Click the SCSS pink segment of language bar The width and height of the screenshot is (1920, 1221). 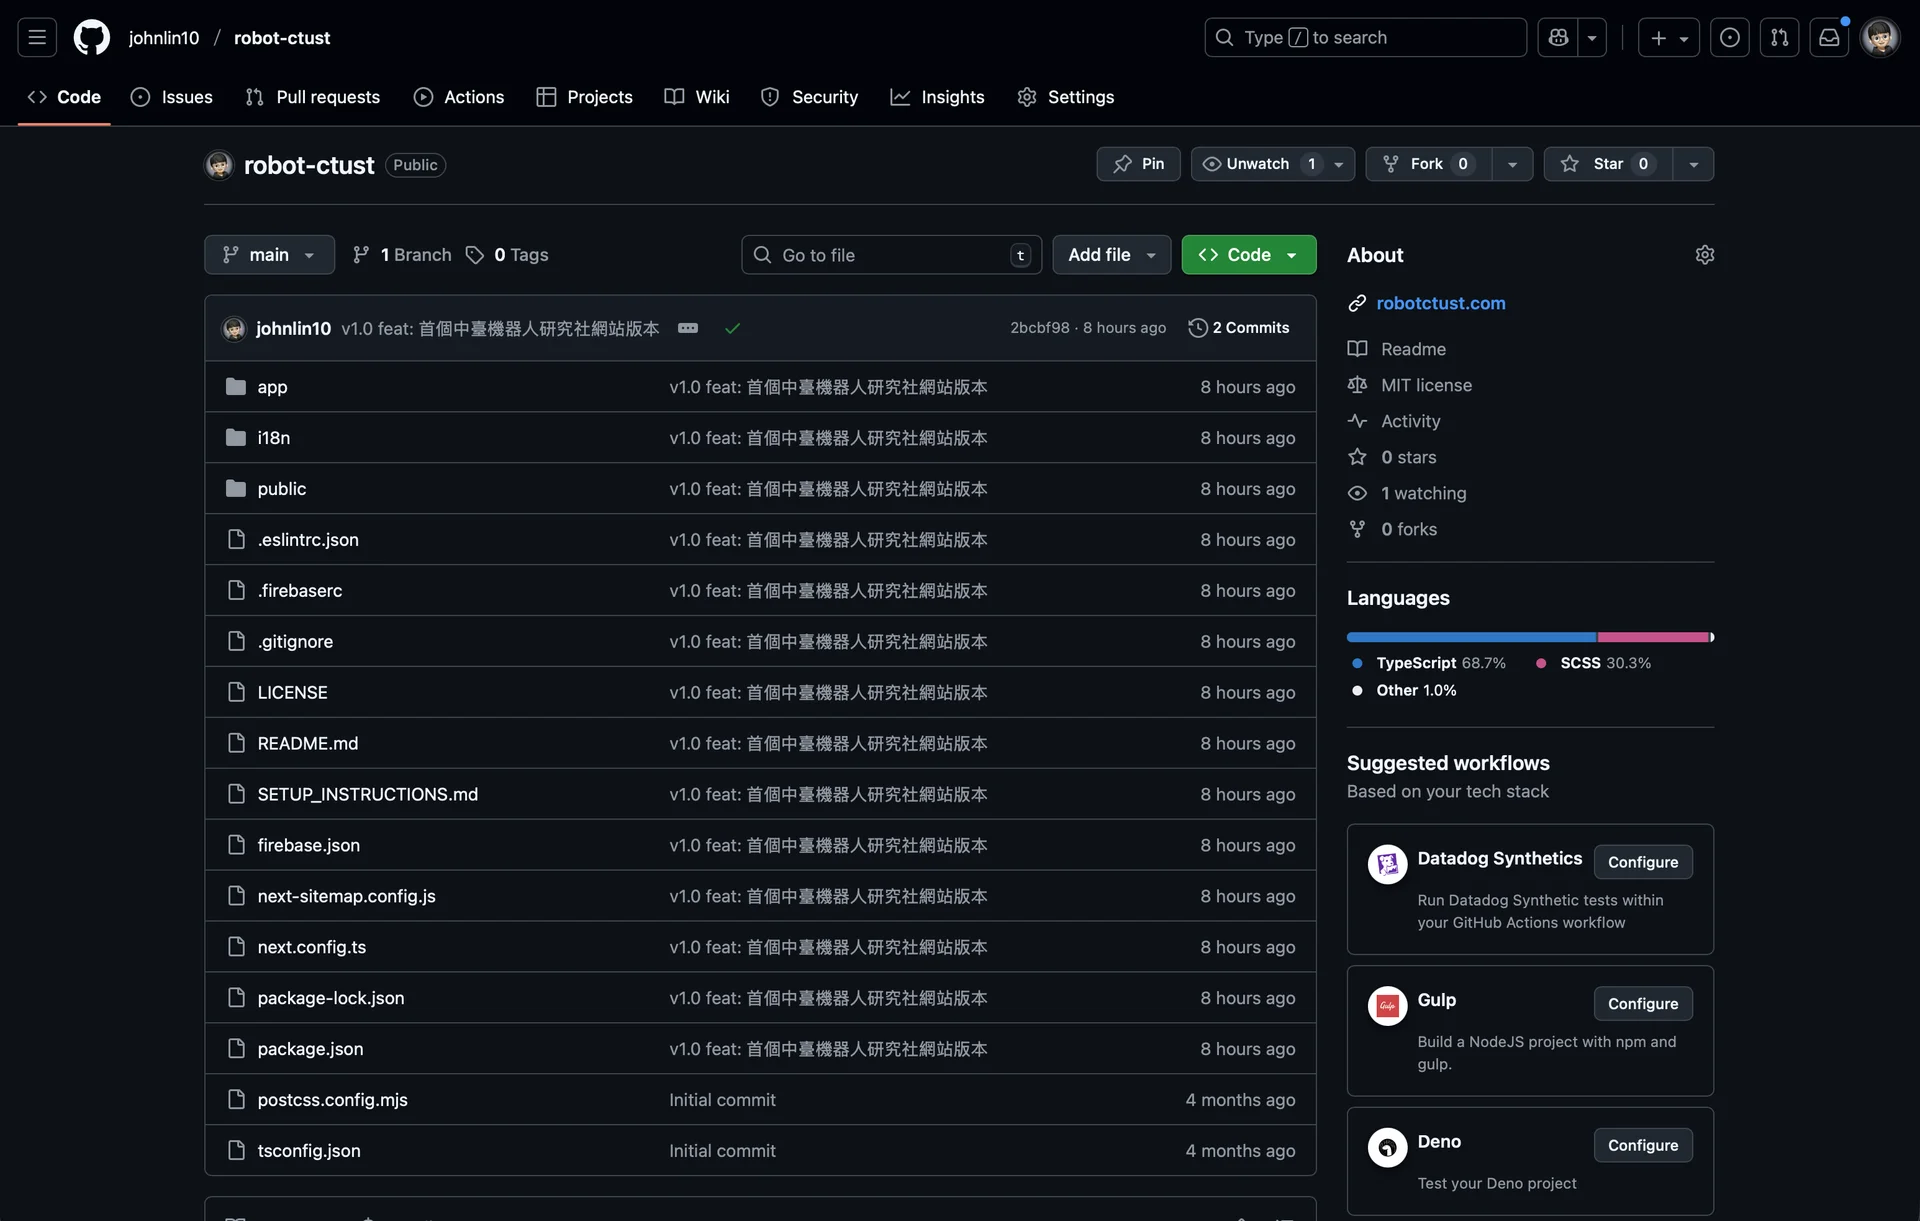(x=1653, y=637)
